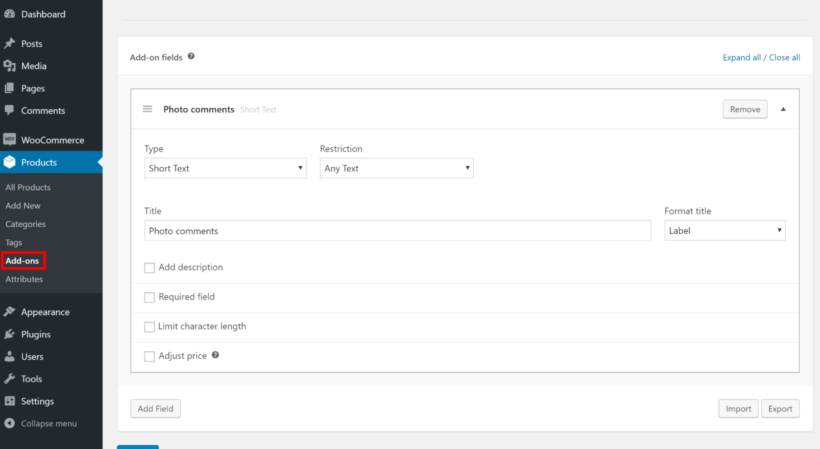Check the Required field checkbox
Screen dimensions: 820x449
click(x=150, y=297)
